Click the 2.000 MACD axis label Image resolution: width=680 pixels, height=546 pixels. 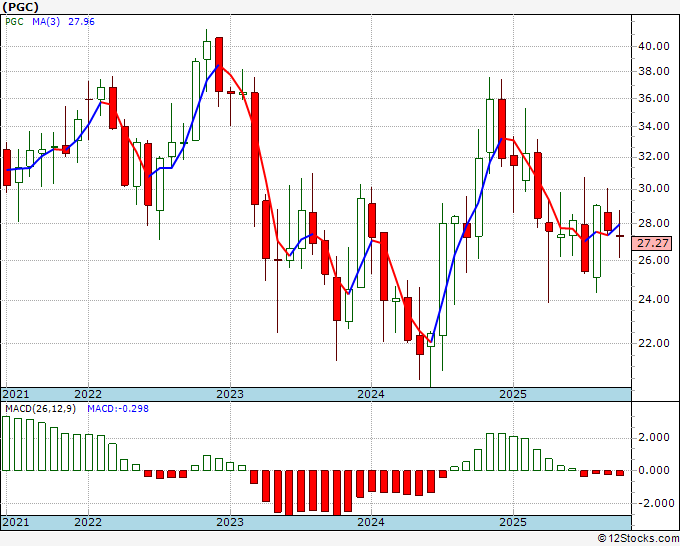coord(654,437)
